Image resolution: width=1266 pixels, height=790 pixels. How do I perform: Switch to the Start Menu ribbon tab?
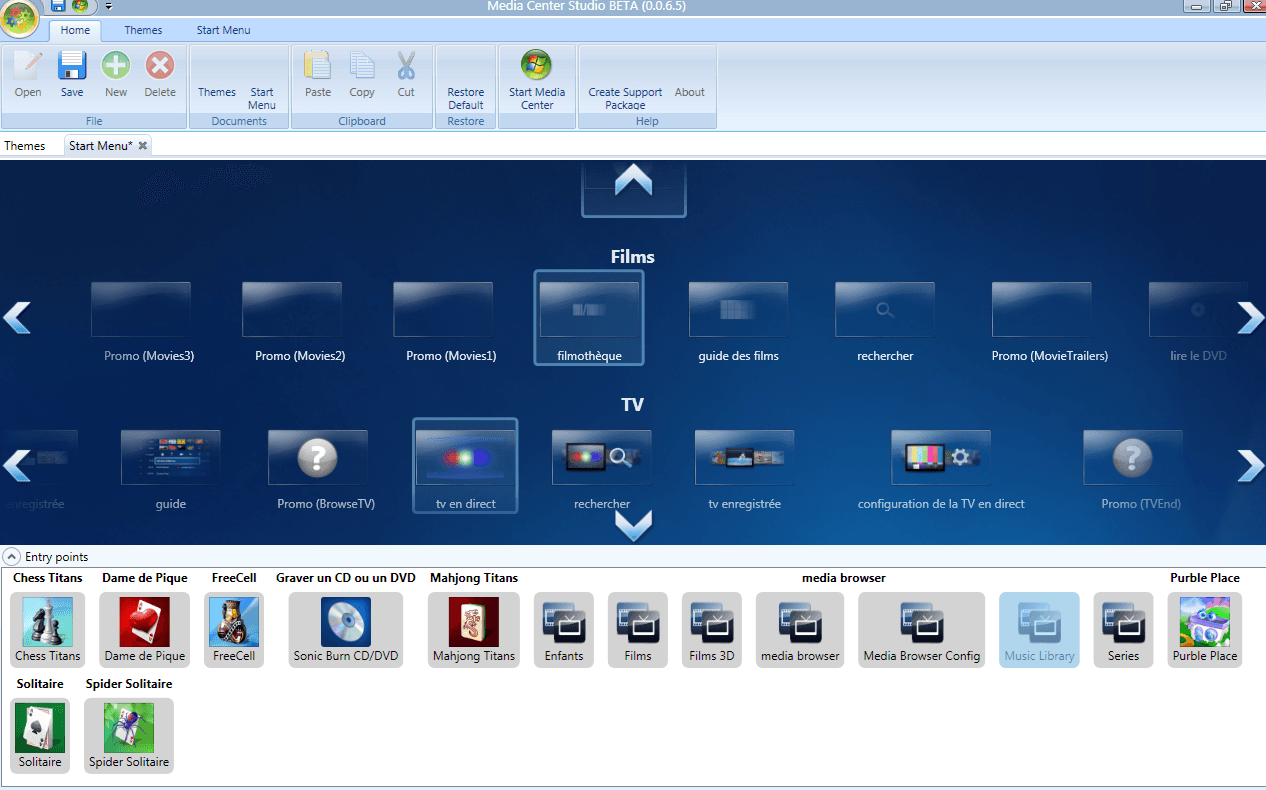click(223, 30)
